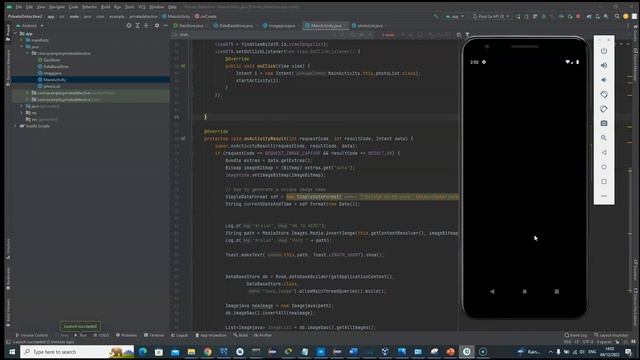
Task: Open the app run configuration dropdown
Action: coord(454,16)
